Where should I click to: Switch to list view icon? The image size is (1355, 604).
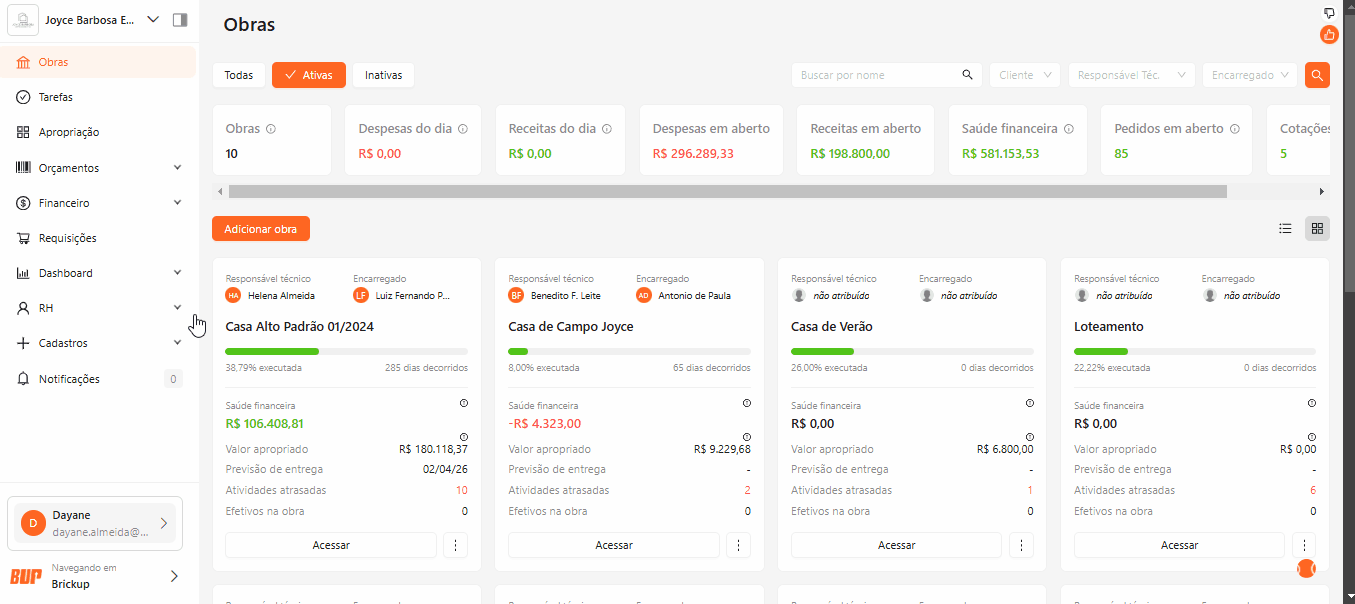[1285, 228]
